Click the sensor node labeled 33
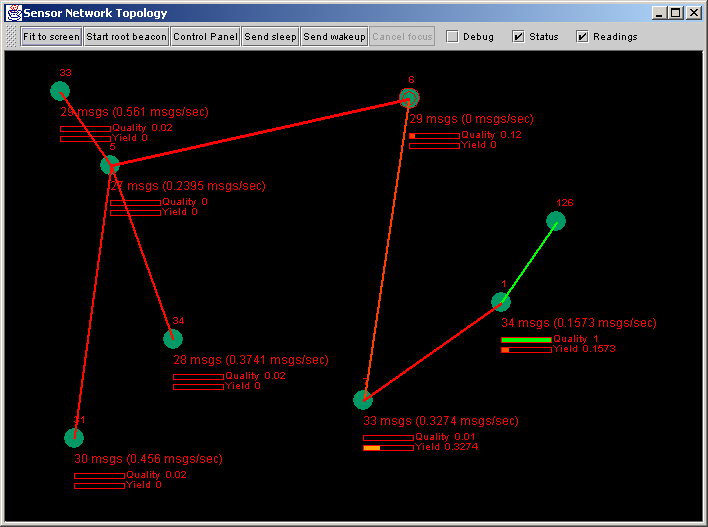The width and height of the screenshot is (708, 527). point(60,91)
